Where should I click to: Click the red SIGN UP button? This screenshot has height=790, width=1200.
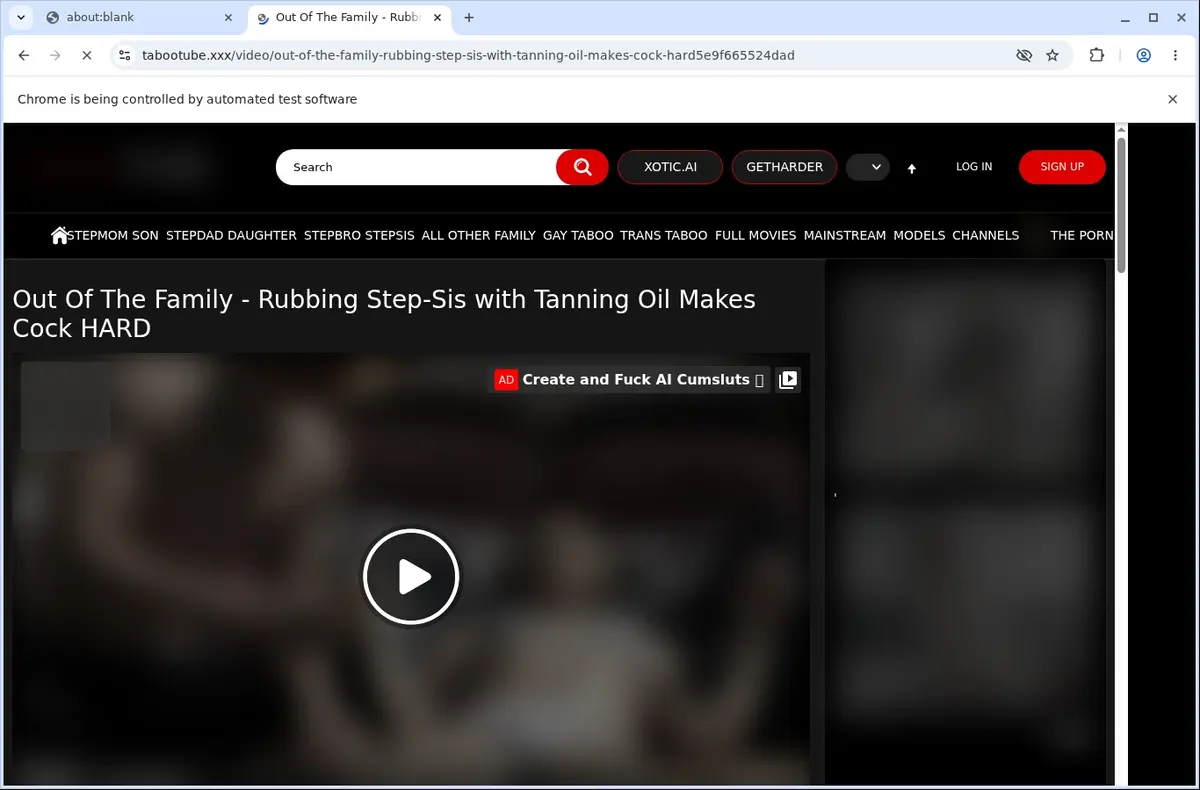coord(1062,167)
